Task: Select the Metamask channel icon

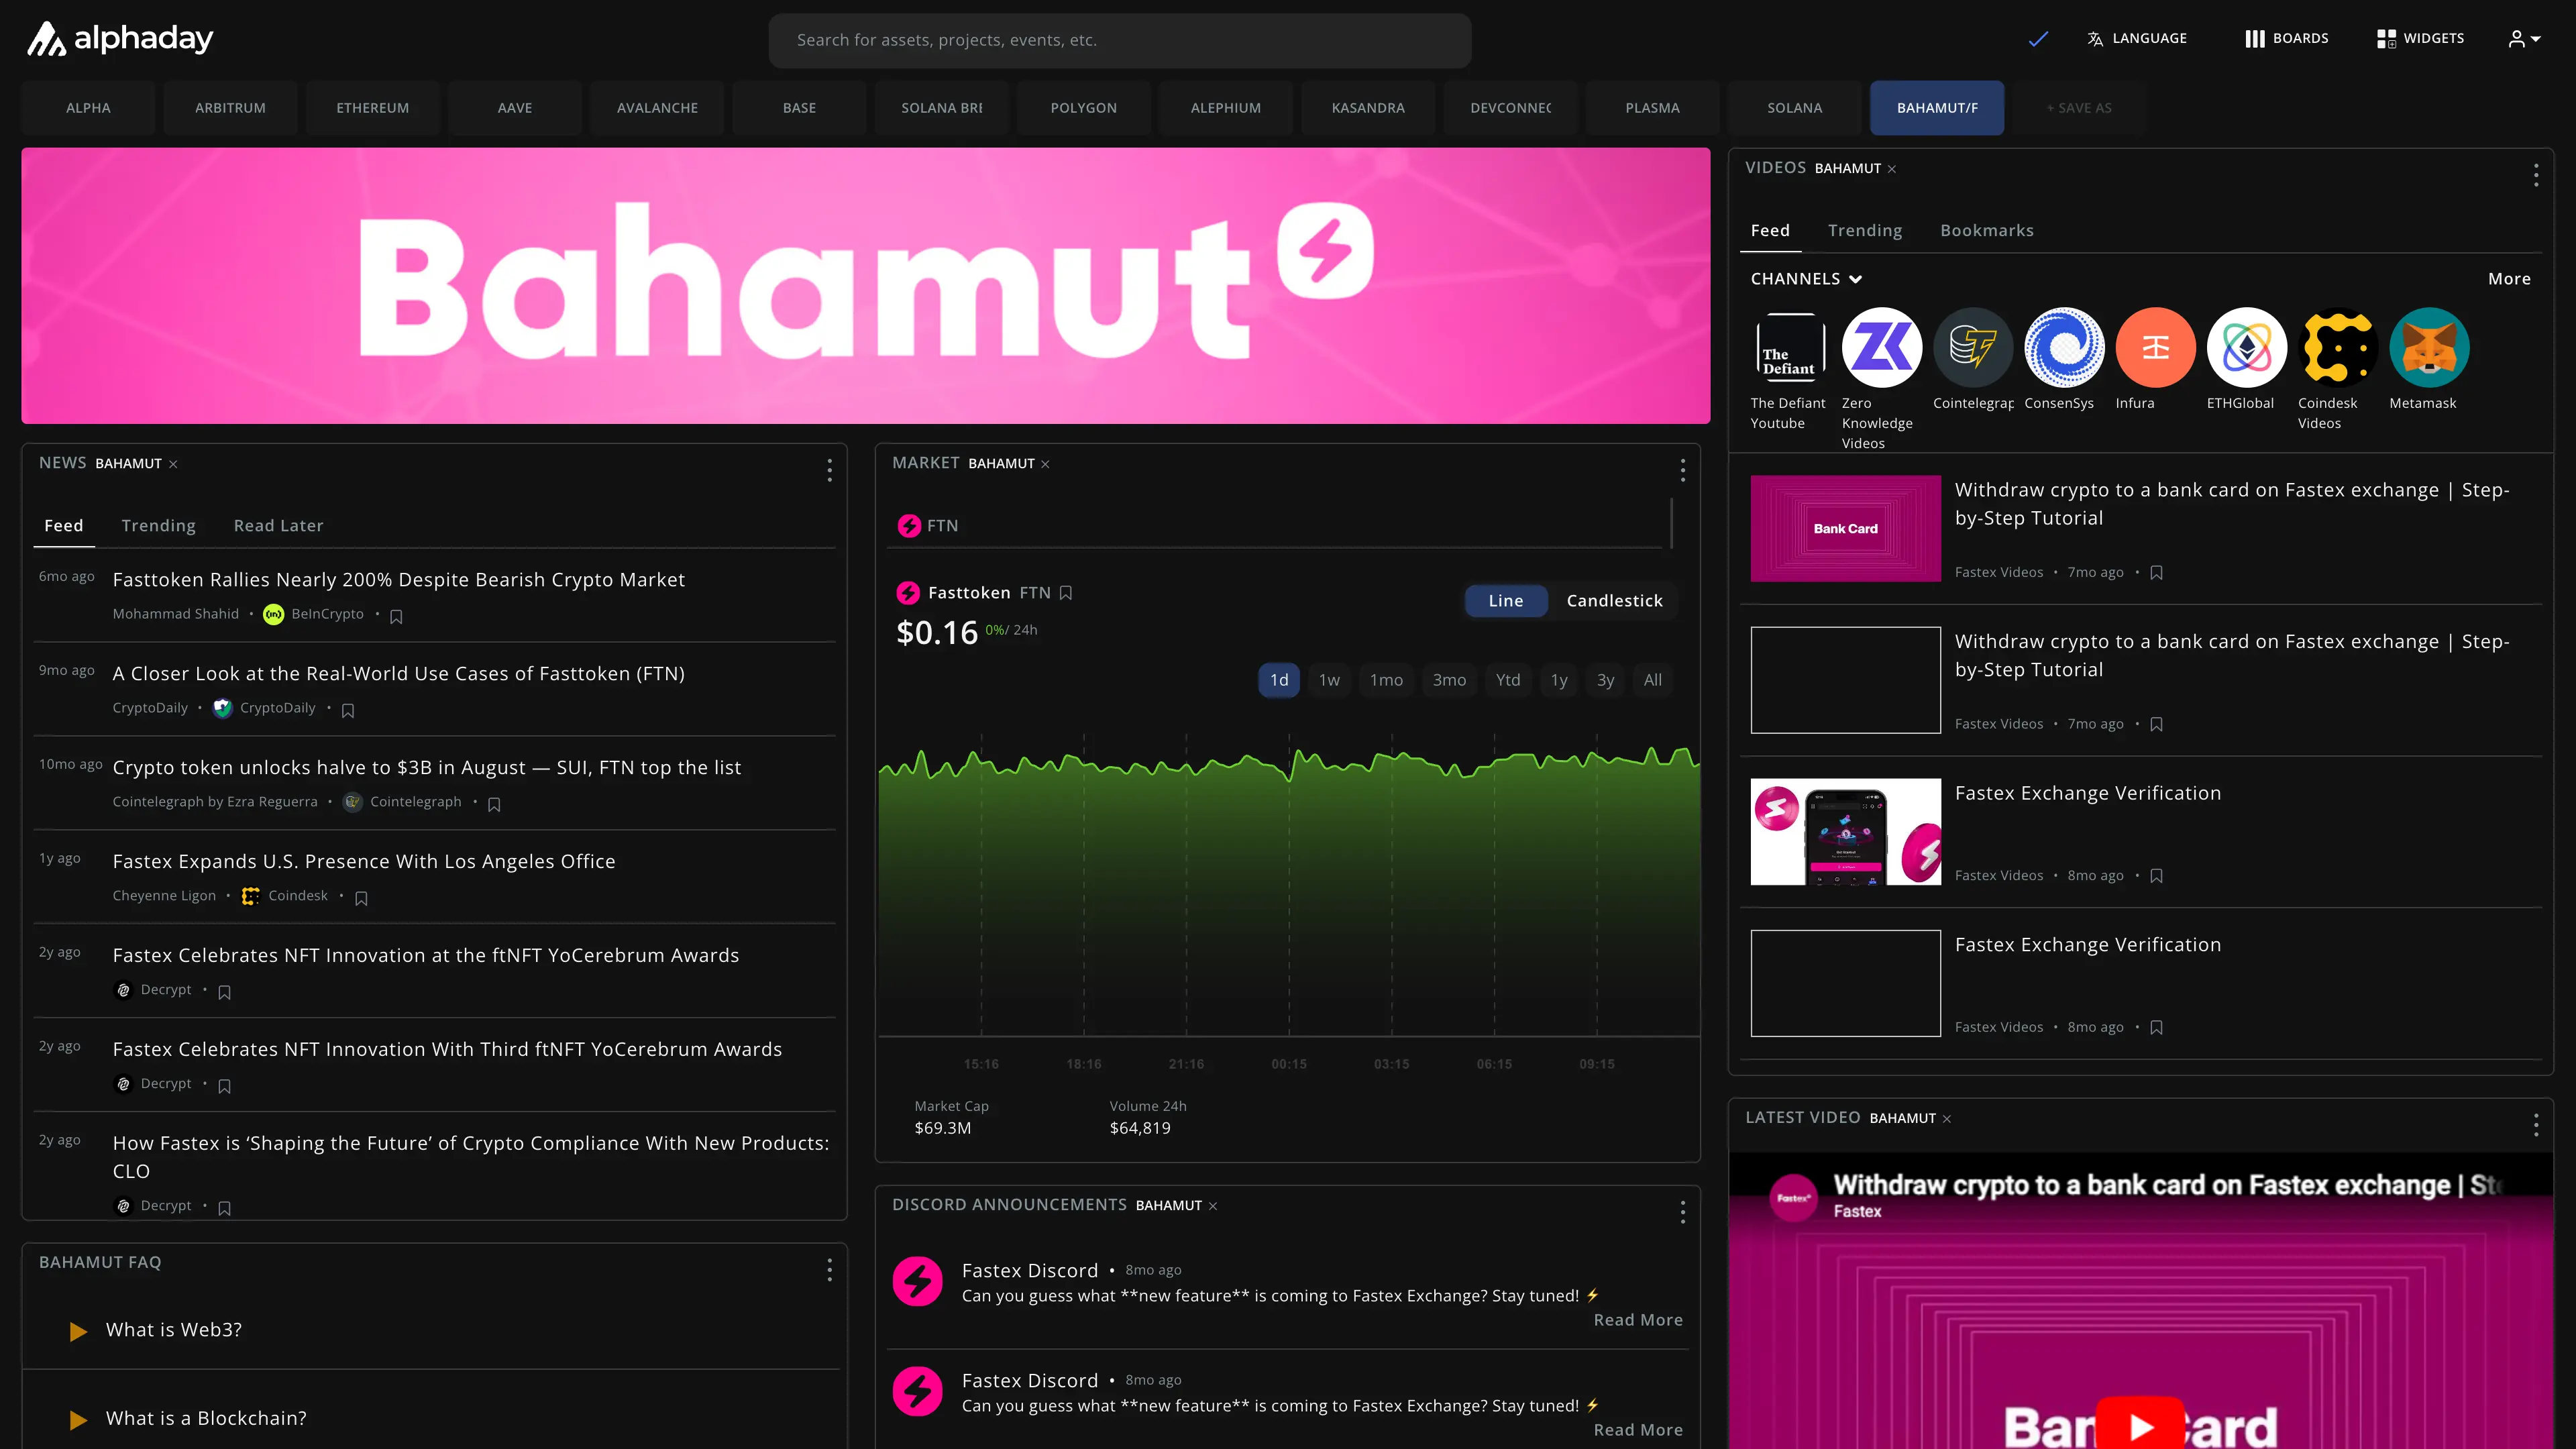Action: click(2429, 347)
